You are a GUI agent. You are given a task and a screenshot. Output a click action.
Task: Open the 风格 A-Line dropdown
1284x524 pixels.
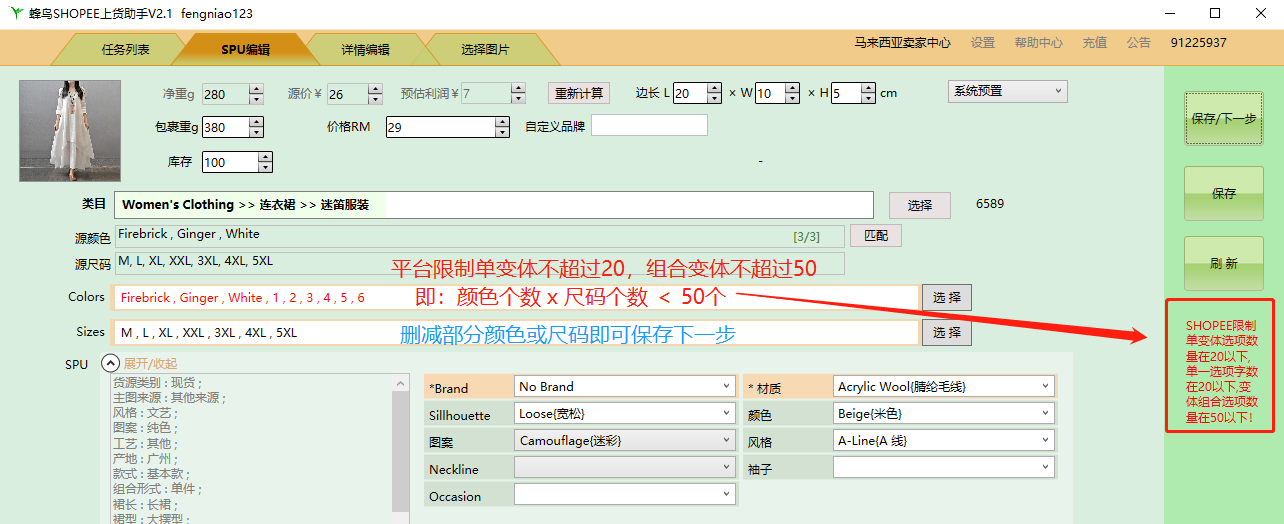click(944, 440)
